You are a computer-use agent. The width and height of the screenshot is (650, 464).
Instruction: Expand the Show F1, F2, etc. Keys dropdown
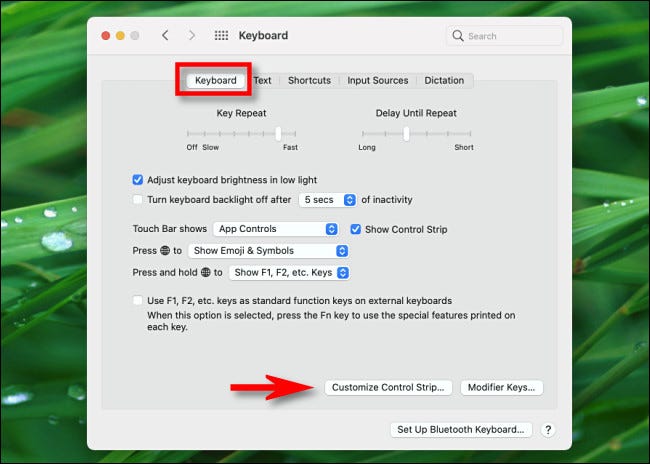(289, 272)
